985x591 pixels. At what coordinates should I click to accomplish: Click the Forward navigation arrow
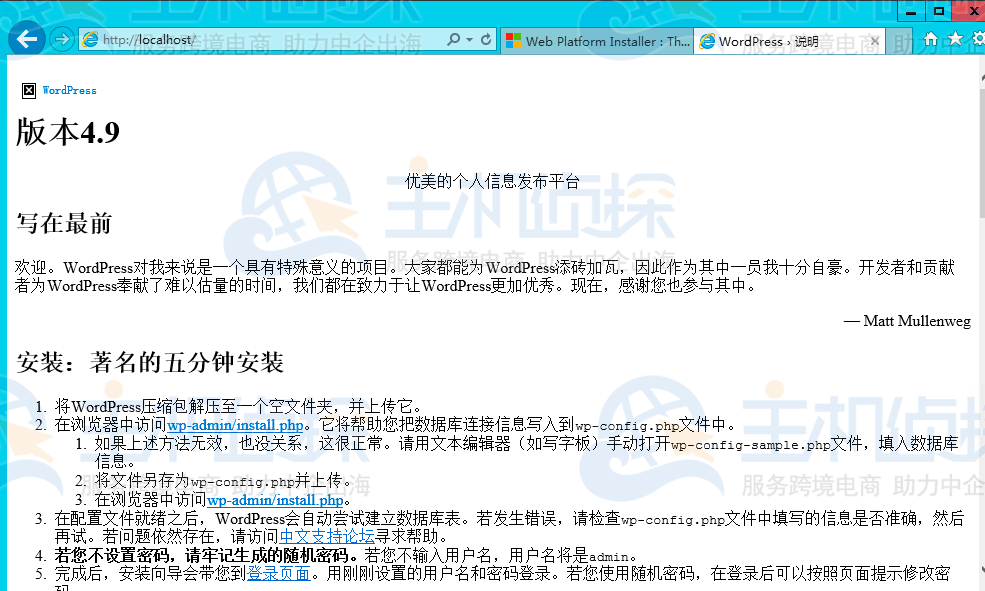[60, 40]
